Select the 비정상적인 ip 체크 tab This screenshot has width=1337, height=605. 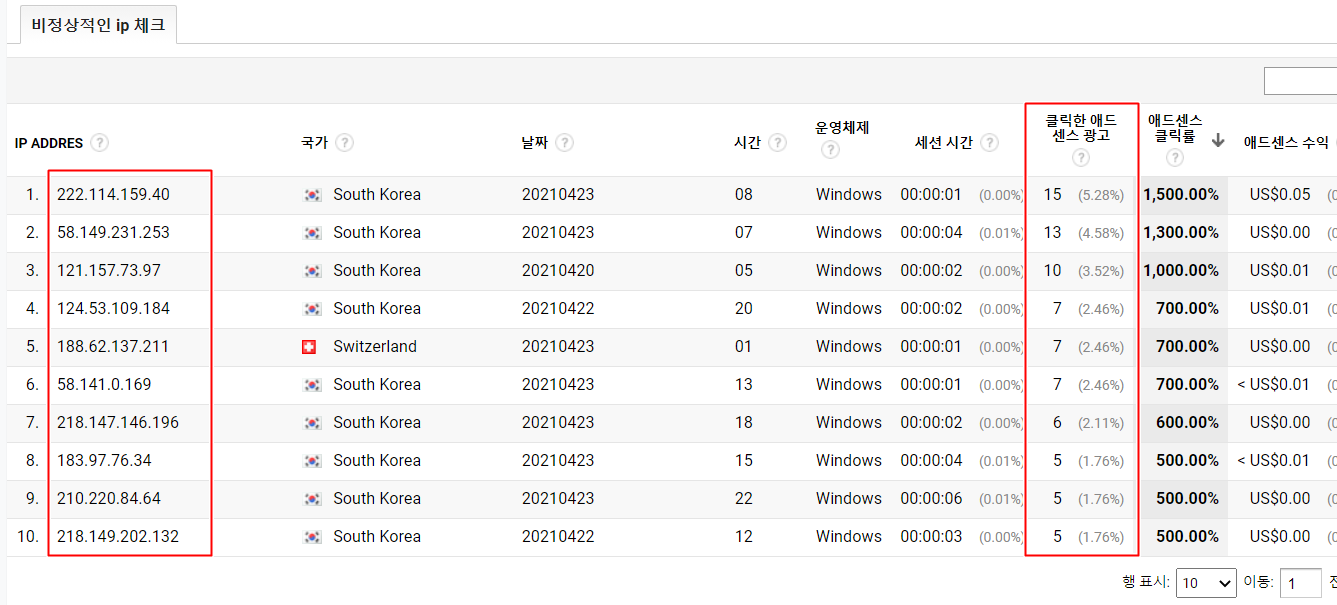pyautogui.click(x=97, y=24)
